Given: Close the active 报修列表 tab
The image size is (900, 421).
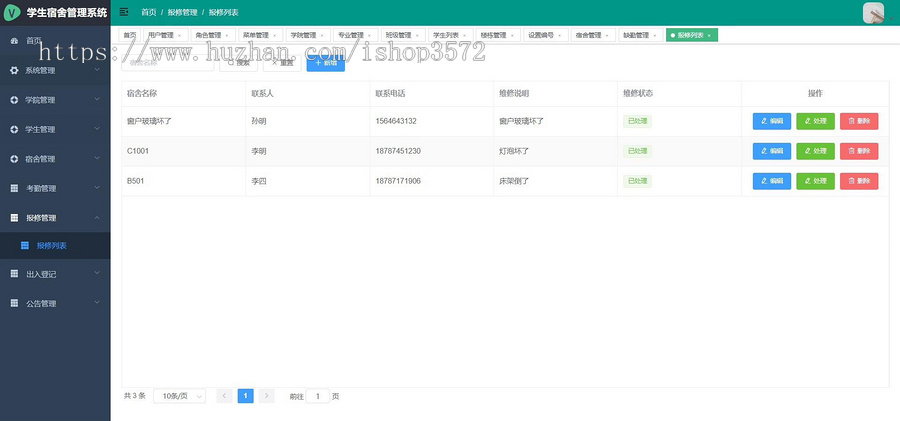Looking at the screenshot, I should [709, 36].
